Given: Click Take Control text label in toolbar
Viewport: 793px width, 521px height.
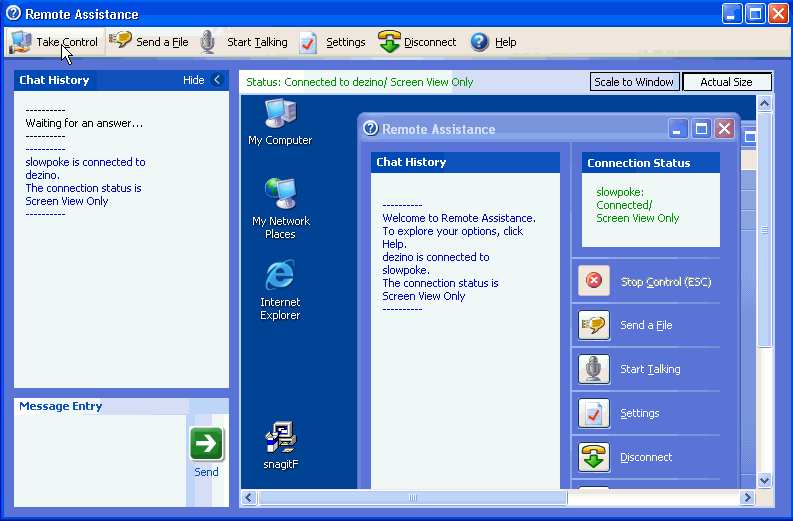Looking at the screenshot, I should point(67,42).
